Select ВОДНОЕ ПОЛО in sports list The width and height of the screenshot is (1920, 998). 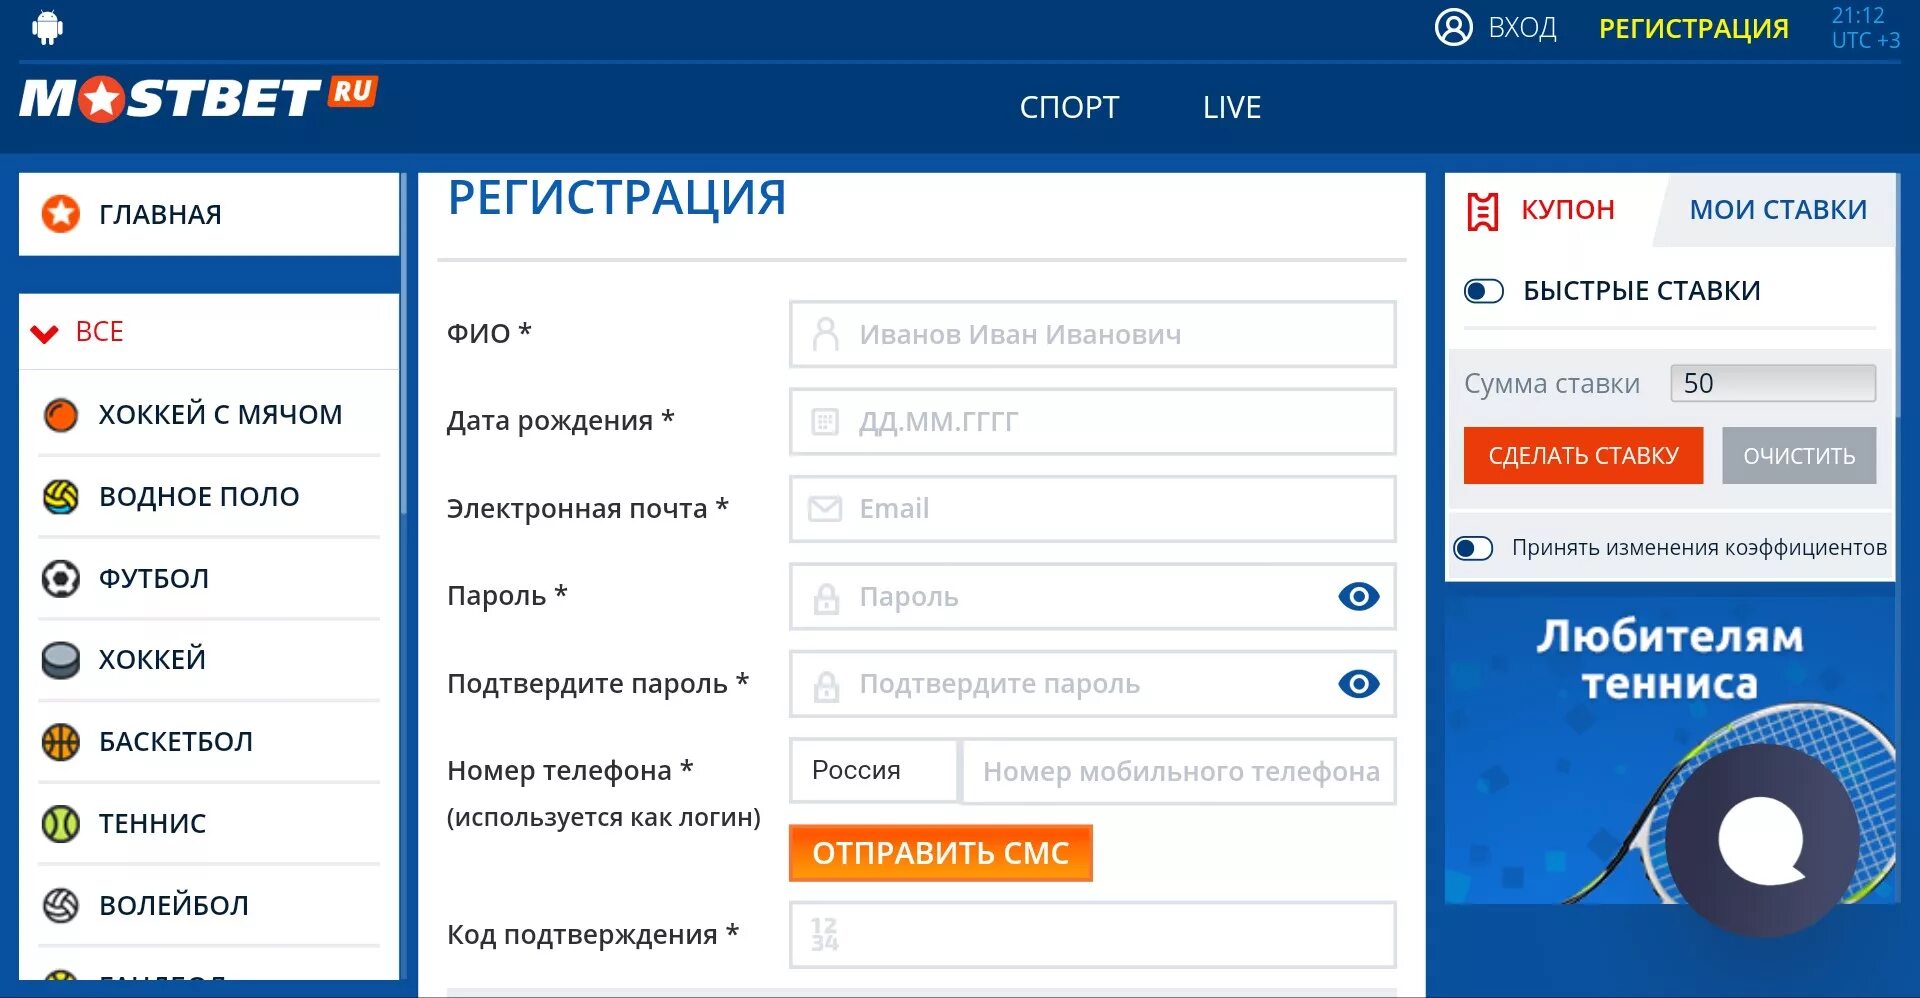click(x=209, y=496)
